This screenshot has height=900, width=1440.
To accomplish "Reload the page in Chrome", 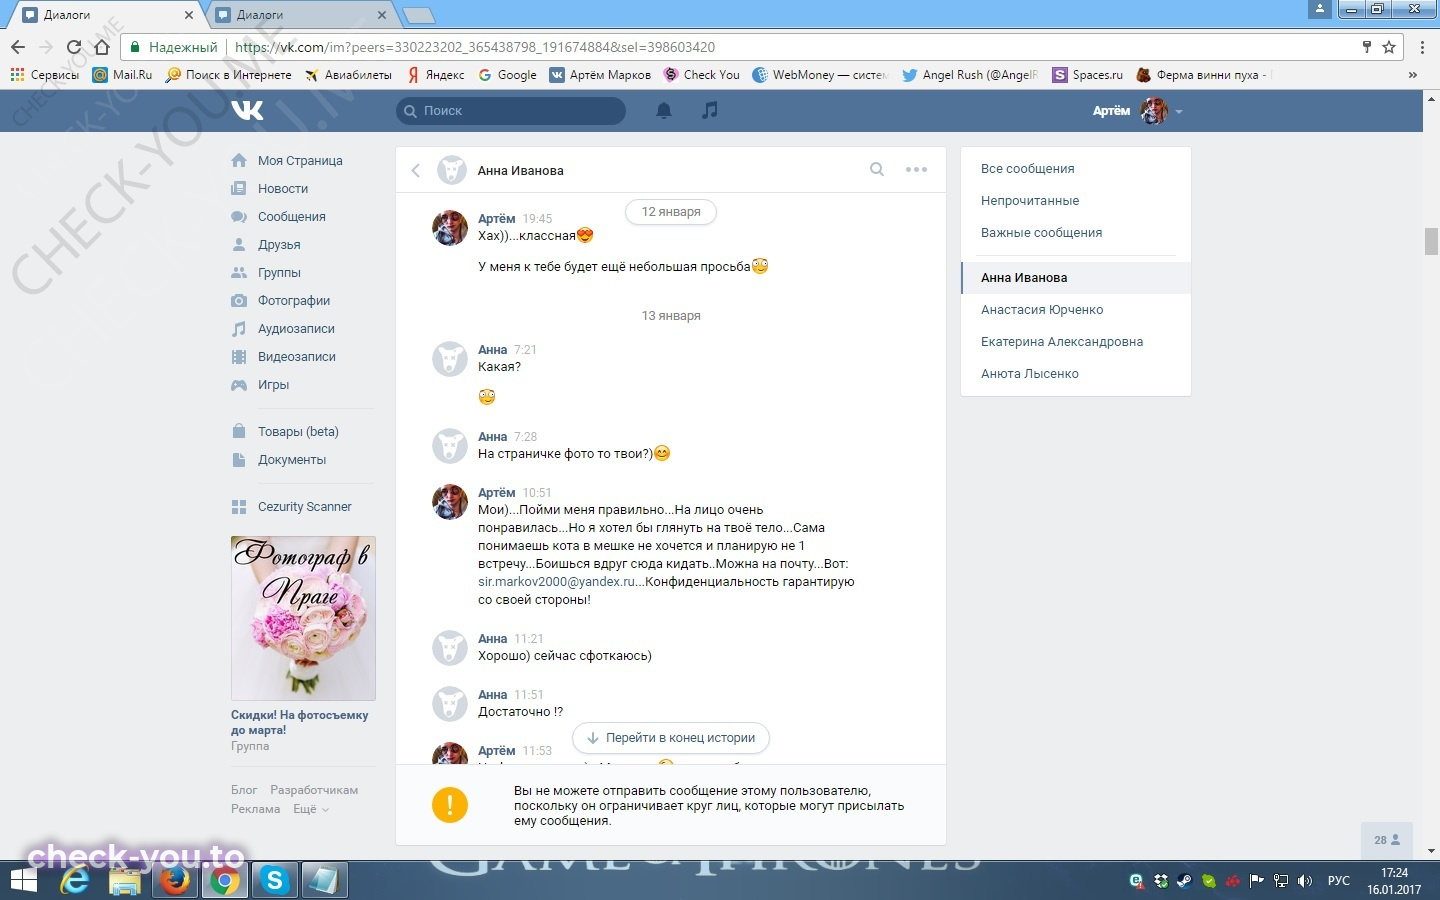I will tap(73, 47).
